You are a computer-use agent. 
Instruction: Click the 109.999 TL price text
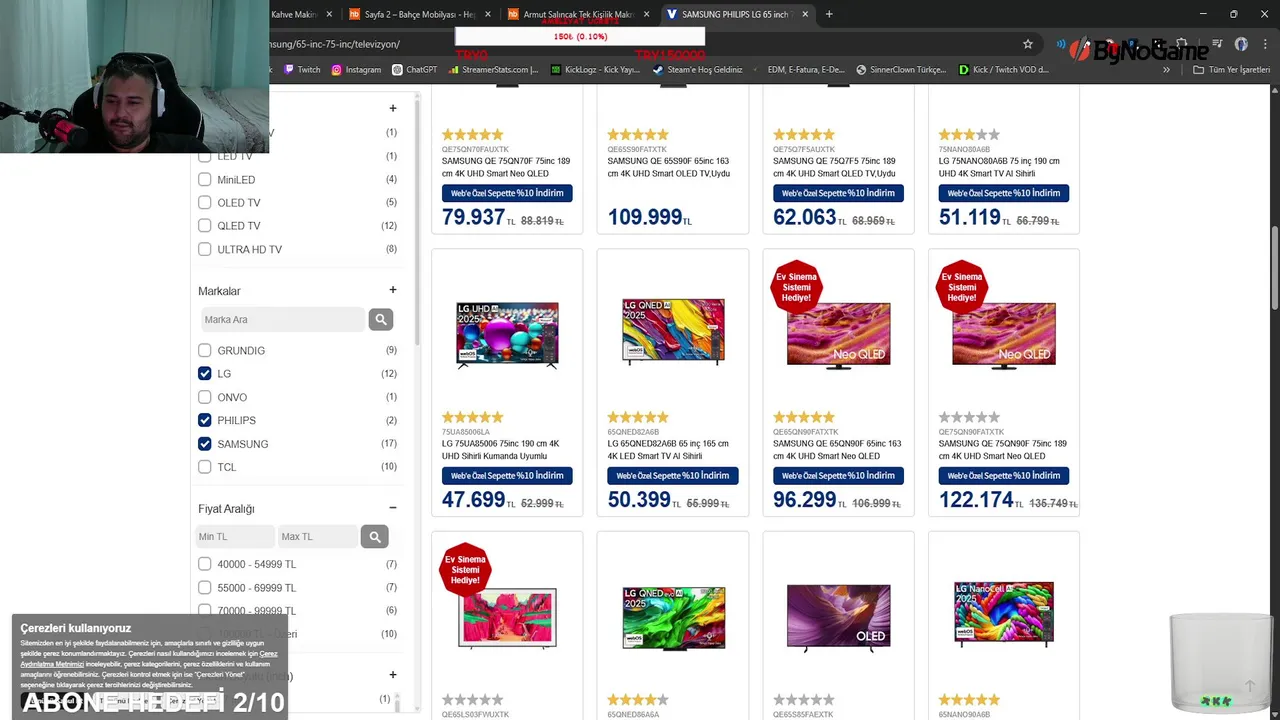pos(650,217)
